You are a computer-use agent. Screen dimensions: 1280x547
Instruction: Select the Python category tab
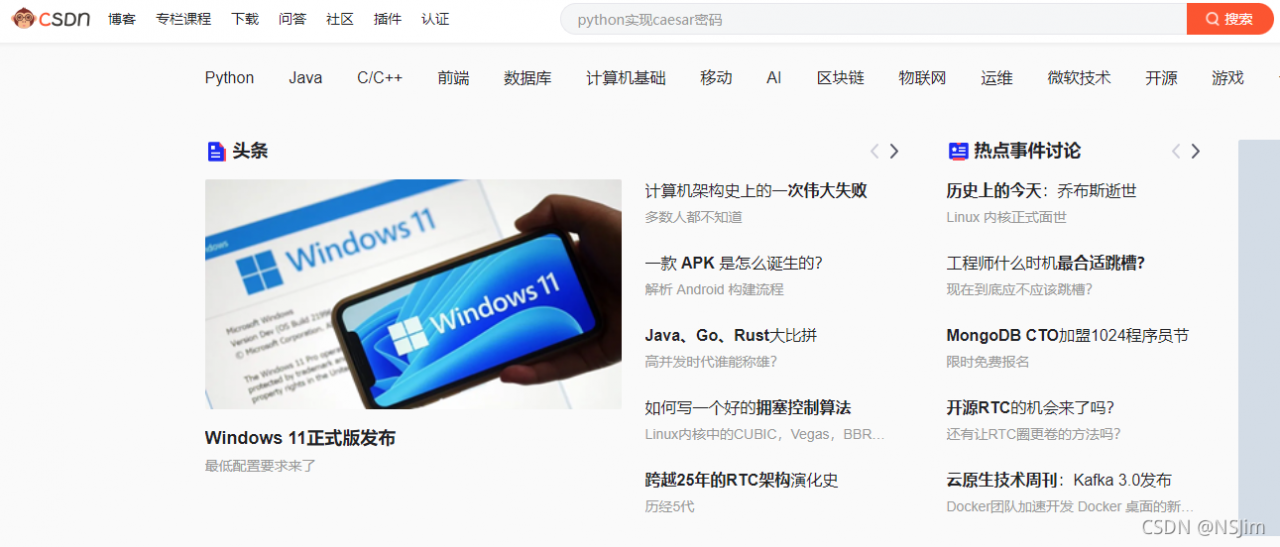point(229,78)
